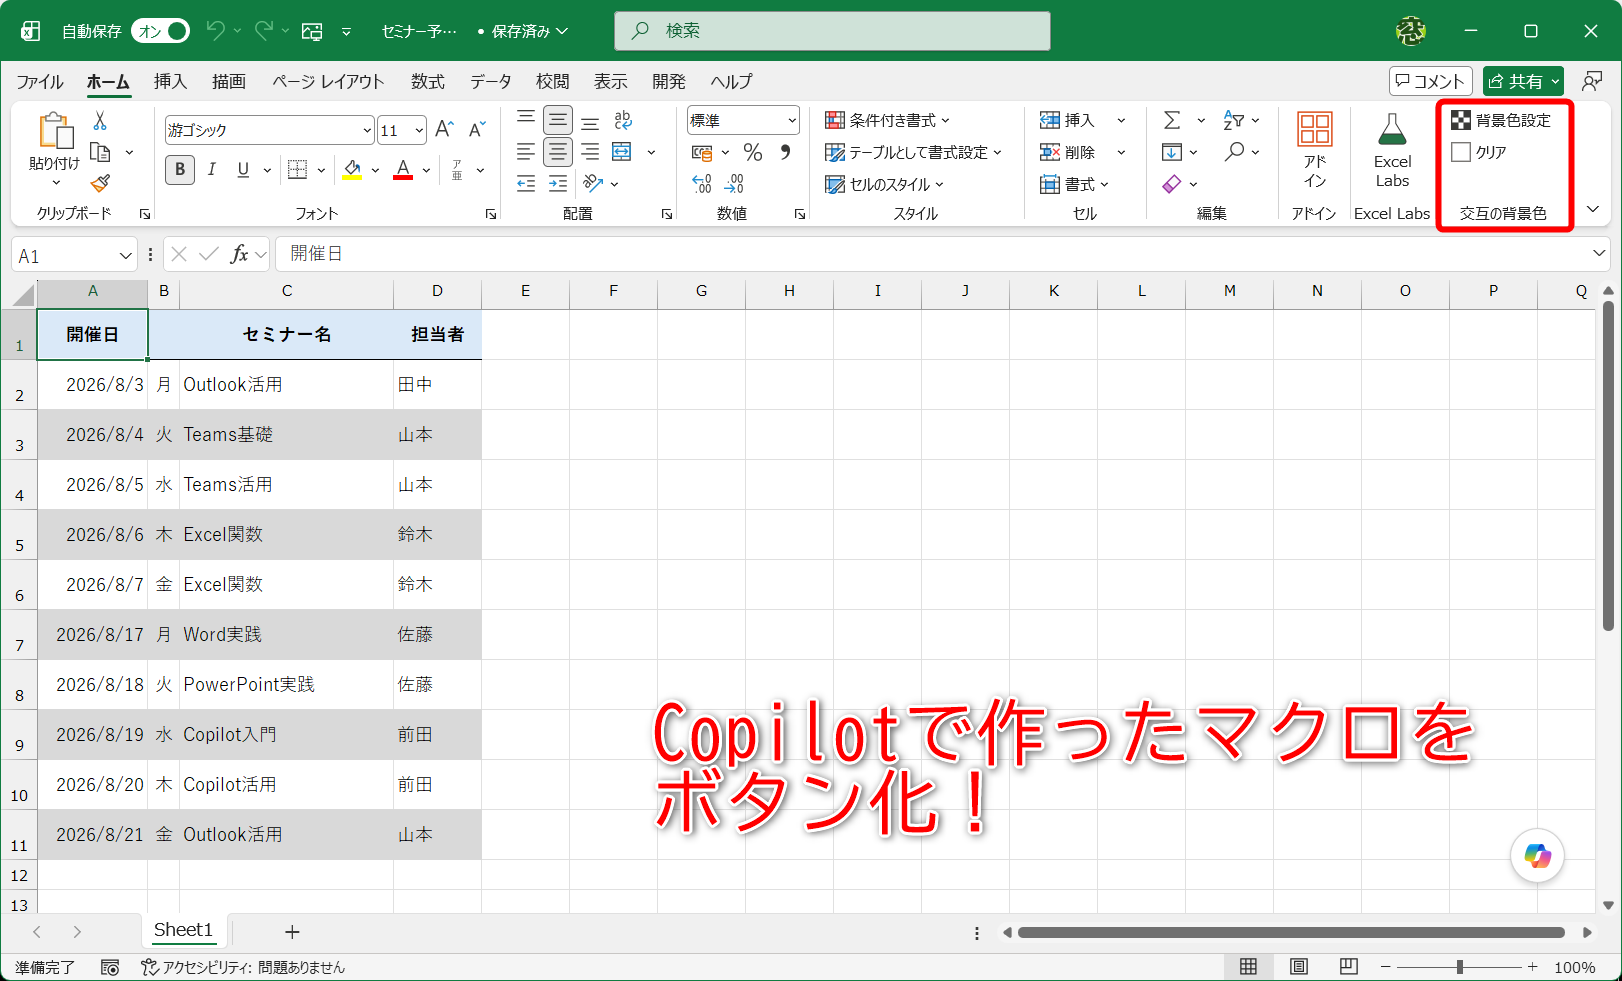Screen dimensions: 1622x981
Task: Apply italic formatting
Action: click(x=212, y=170)
